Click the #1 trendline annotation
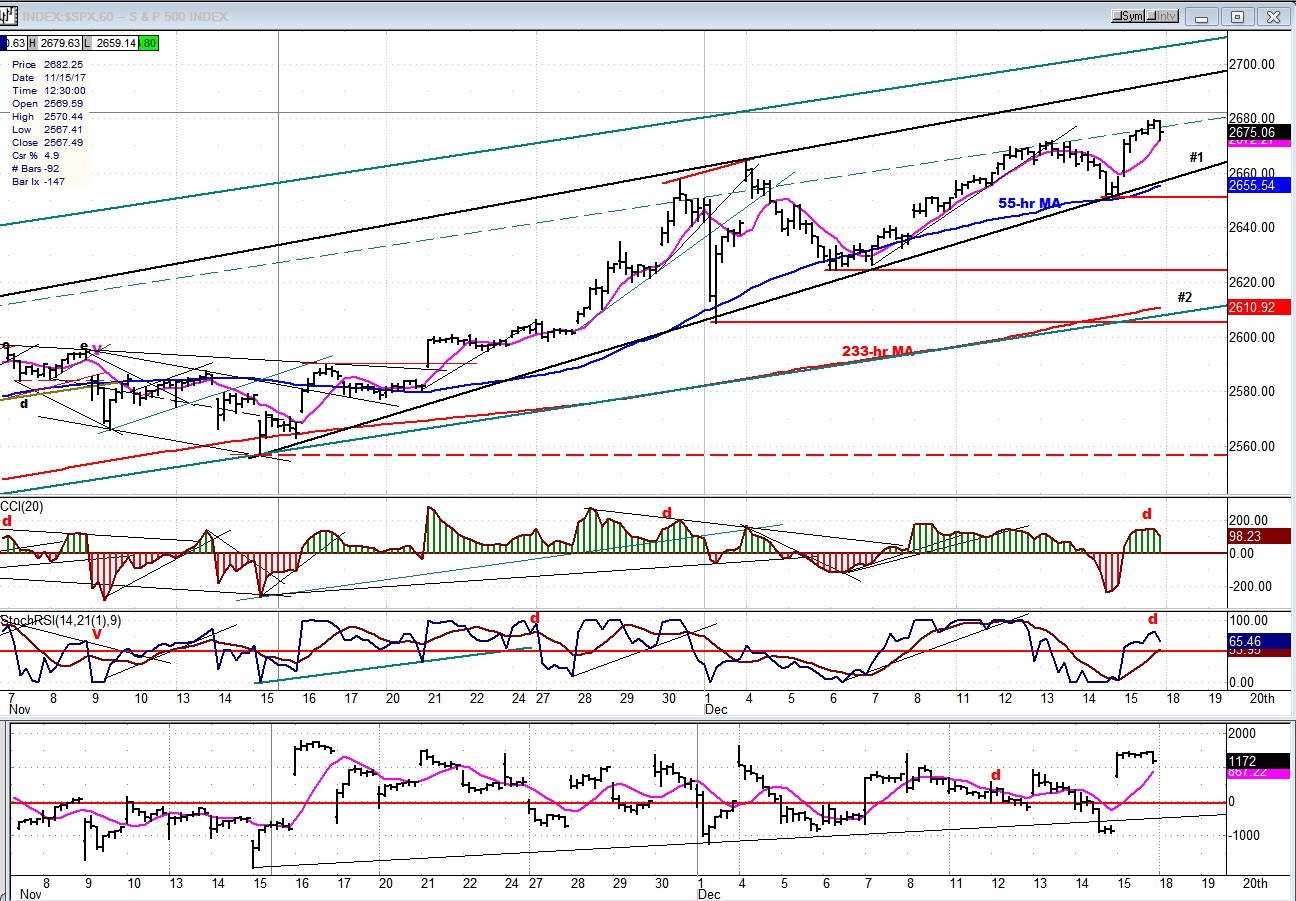1296x901 pixels. click(1196, 157)
